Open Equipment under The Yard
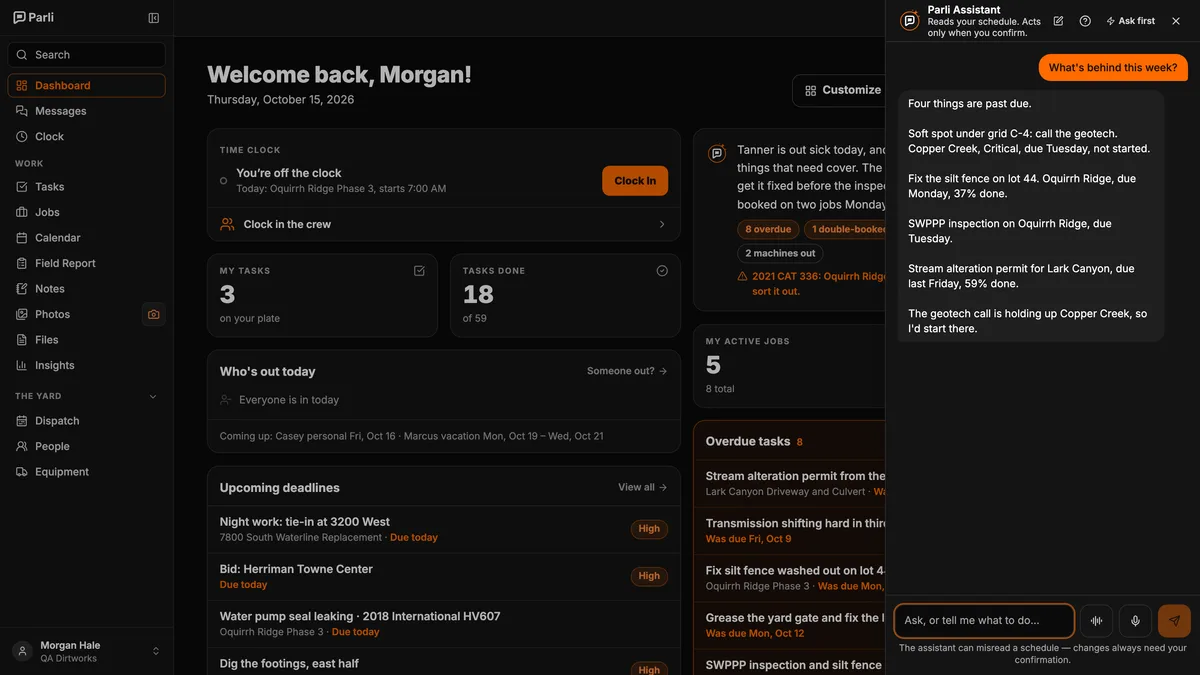Screen dimensions: 1200x675 tap(86, 472)
